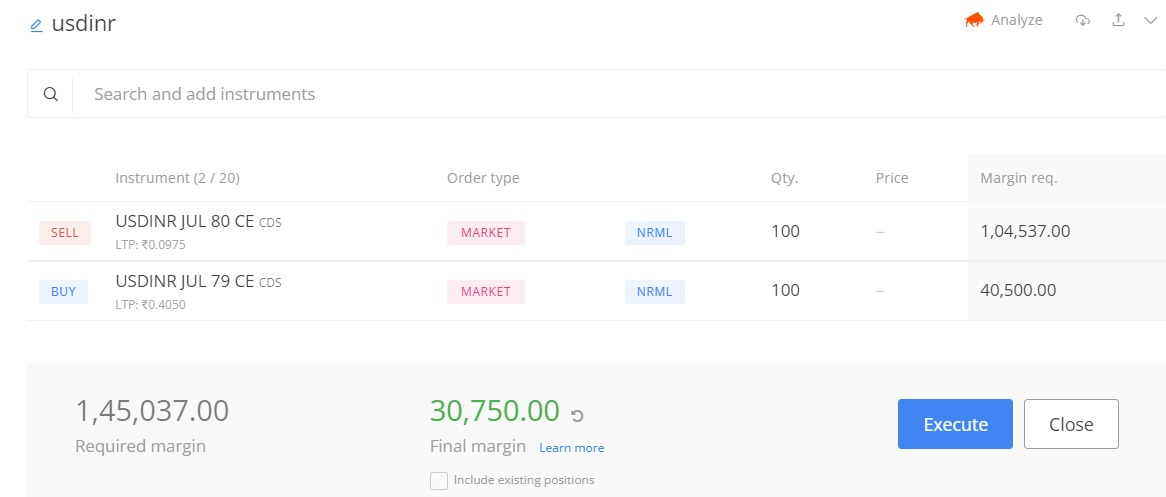Click the refresh icon beside final margin
The height and width of the screenshot is (497, 1166).
click(576, 414)
